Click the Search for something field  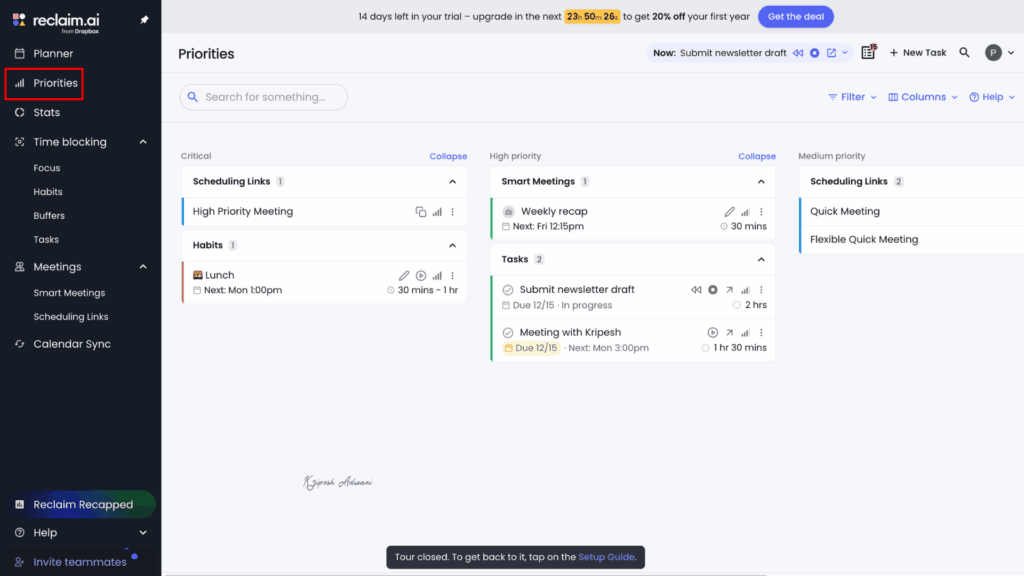pos(264,97)
